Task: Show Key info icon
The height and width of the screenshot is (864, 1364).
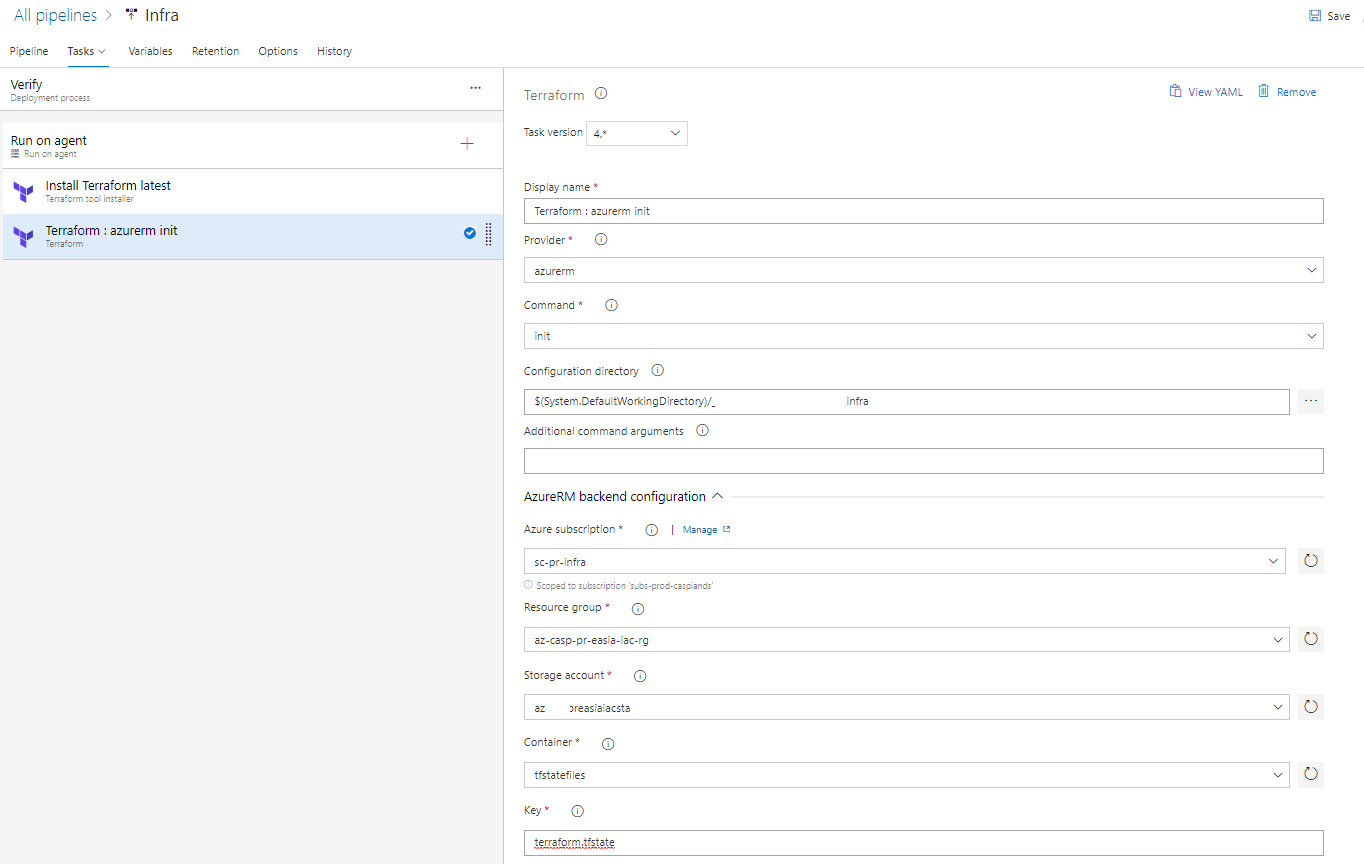Action: [x=576, y=811]
